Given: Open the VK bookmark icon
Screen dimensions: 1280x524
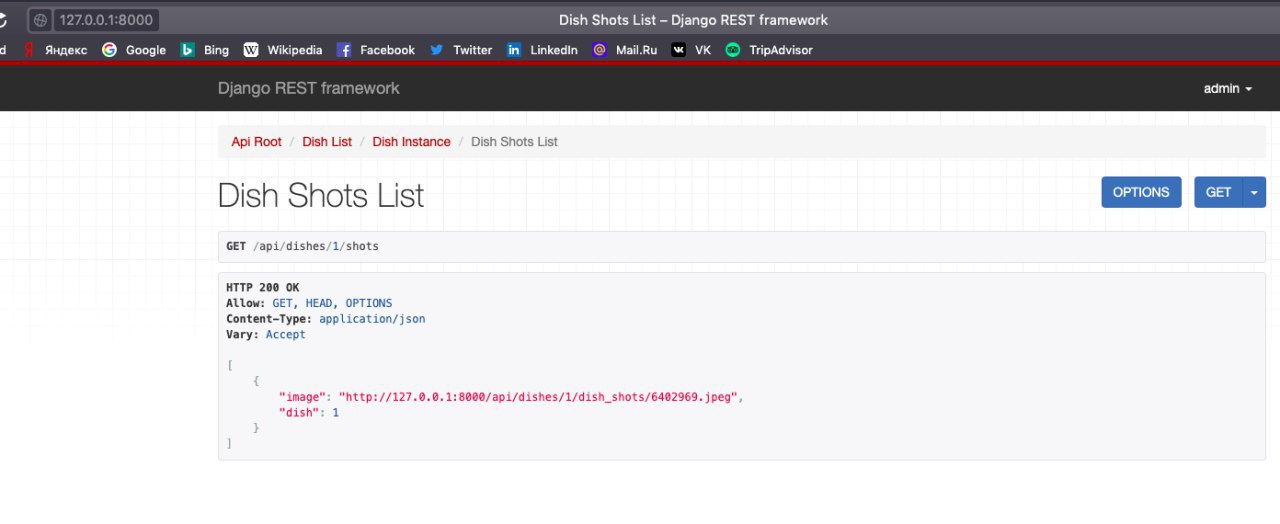Looking at the screenshot, I should (679, 50).
